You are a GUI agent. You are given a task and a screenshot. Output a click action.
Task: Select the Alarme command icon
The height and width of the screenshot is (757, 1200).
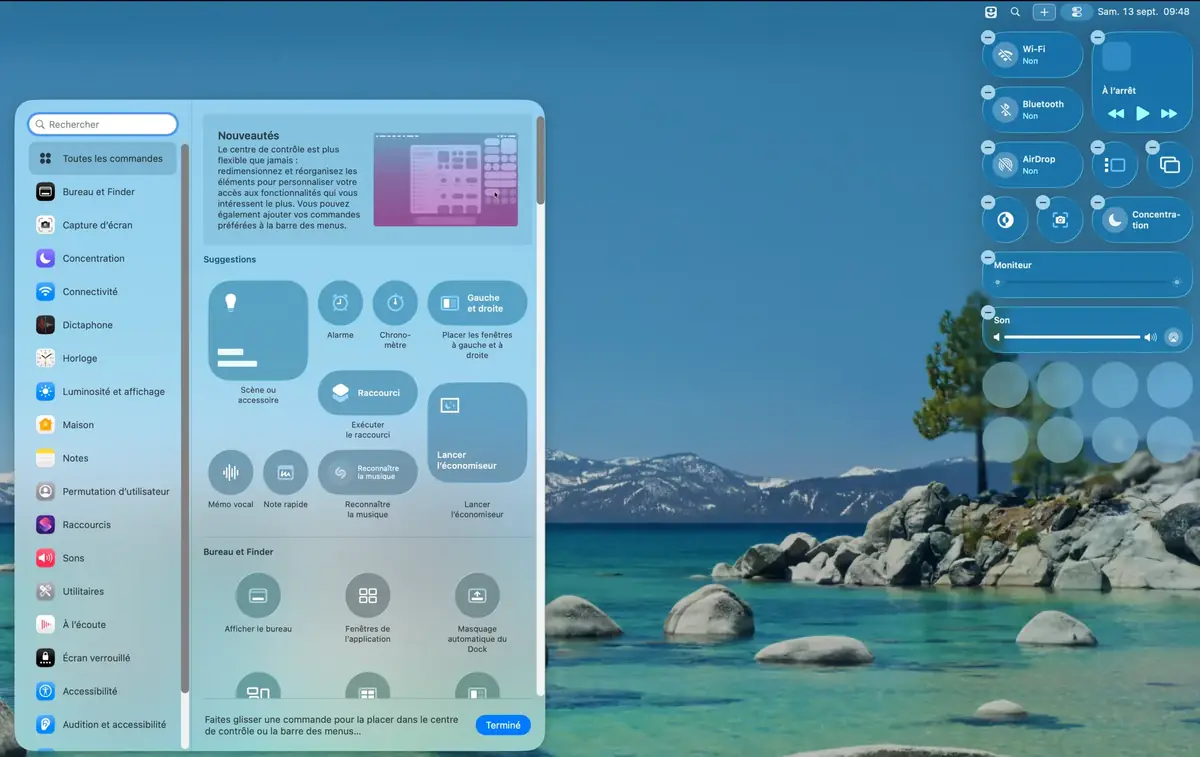(x=340, y=302)
